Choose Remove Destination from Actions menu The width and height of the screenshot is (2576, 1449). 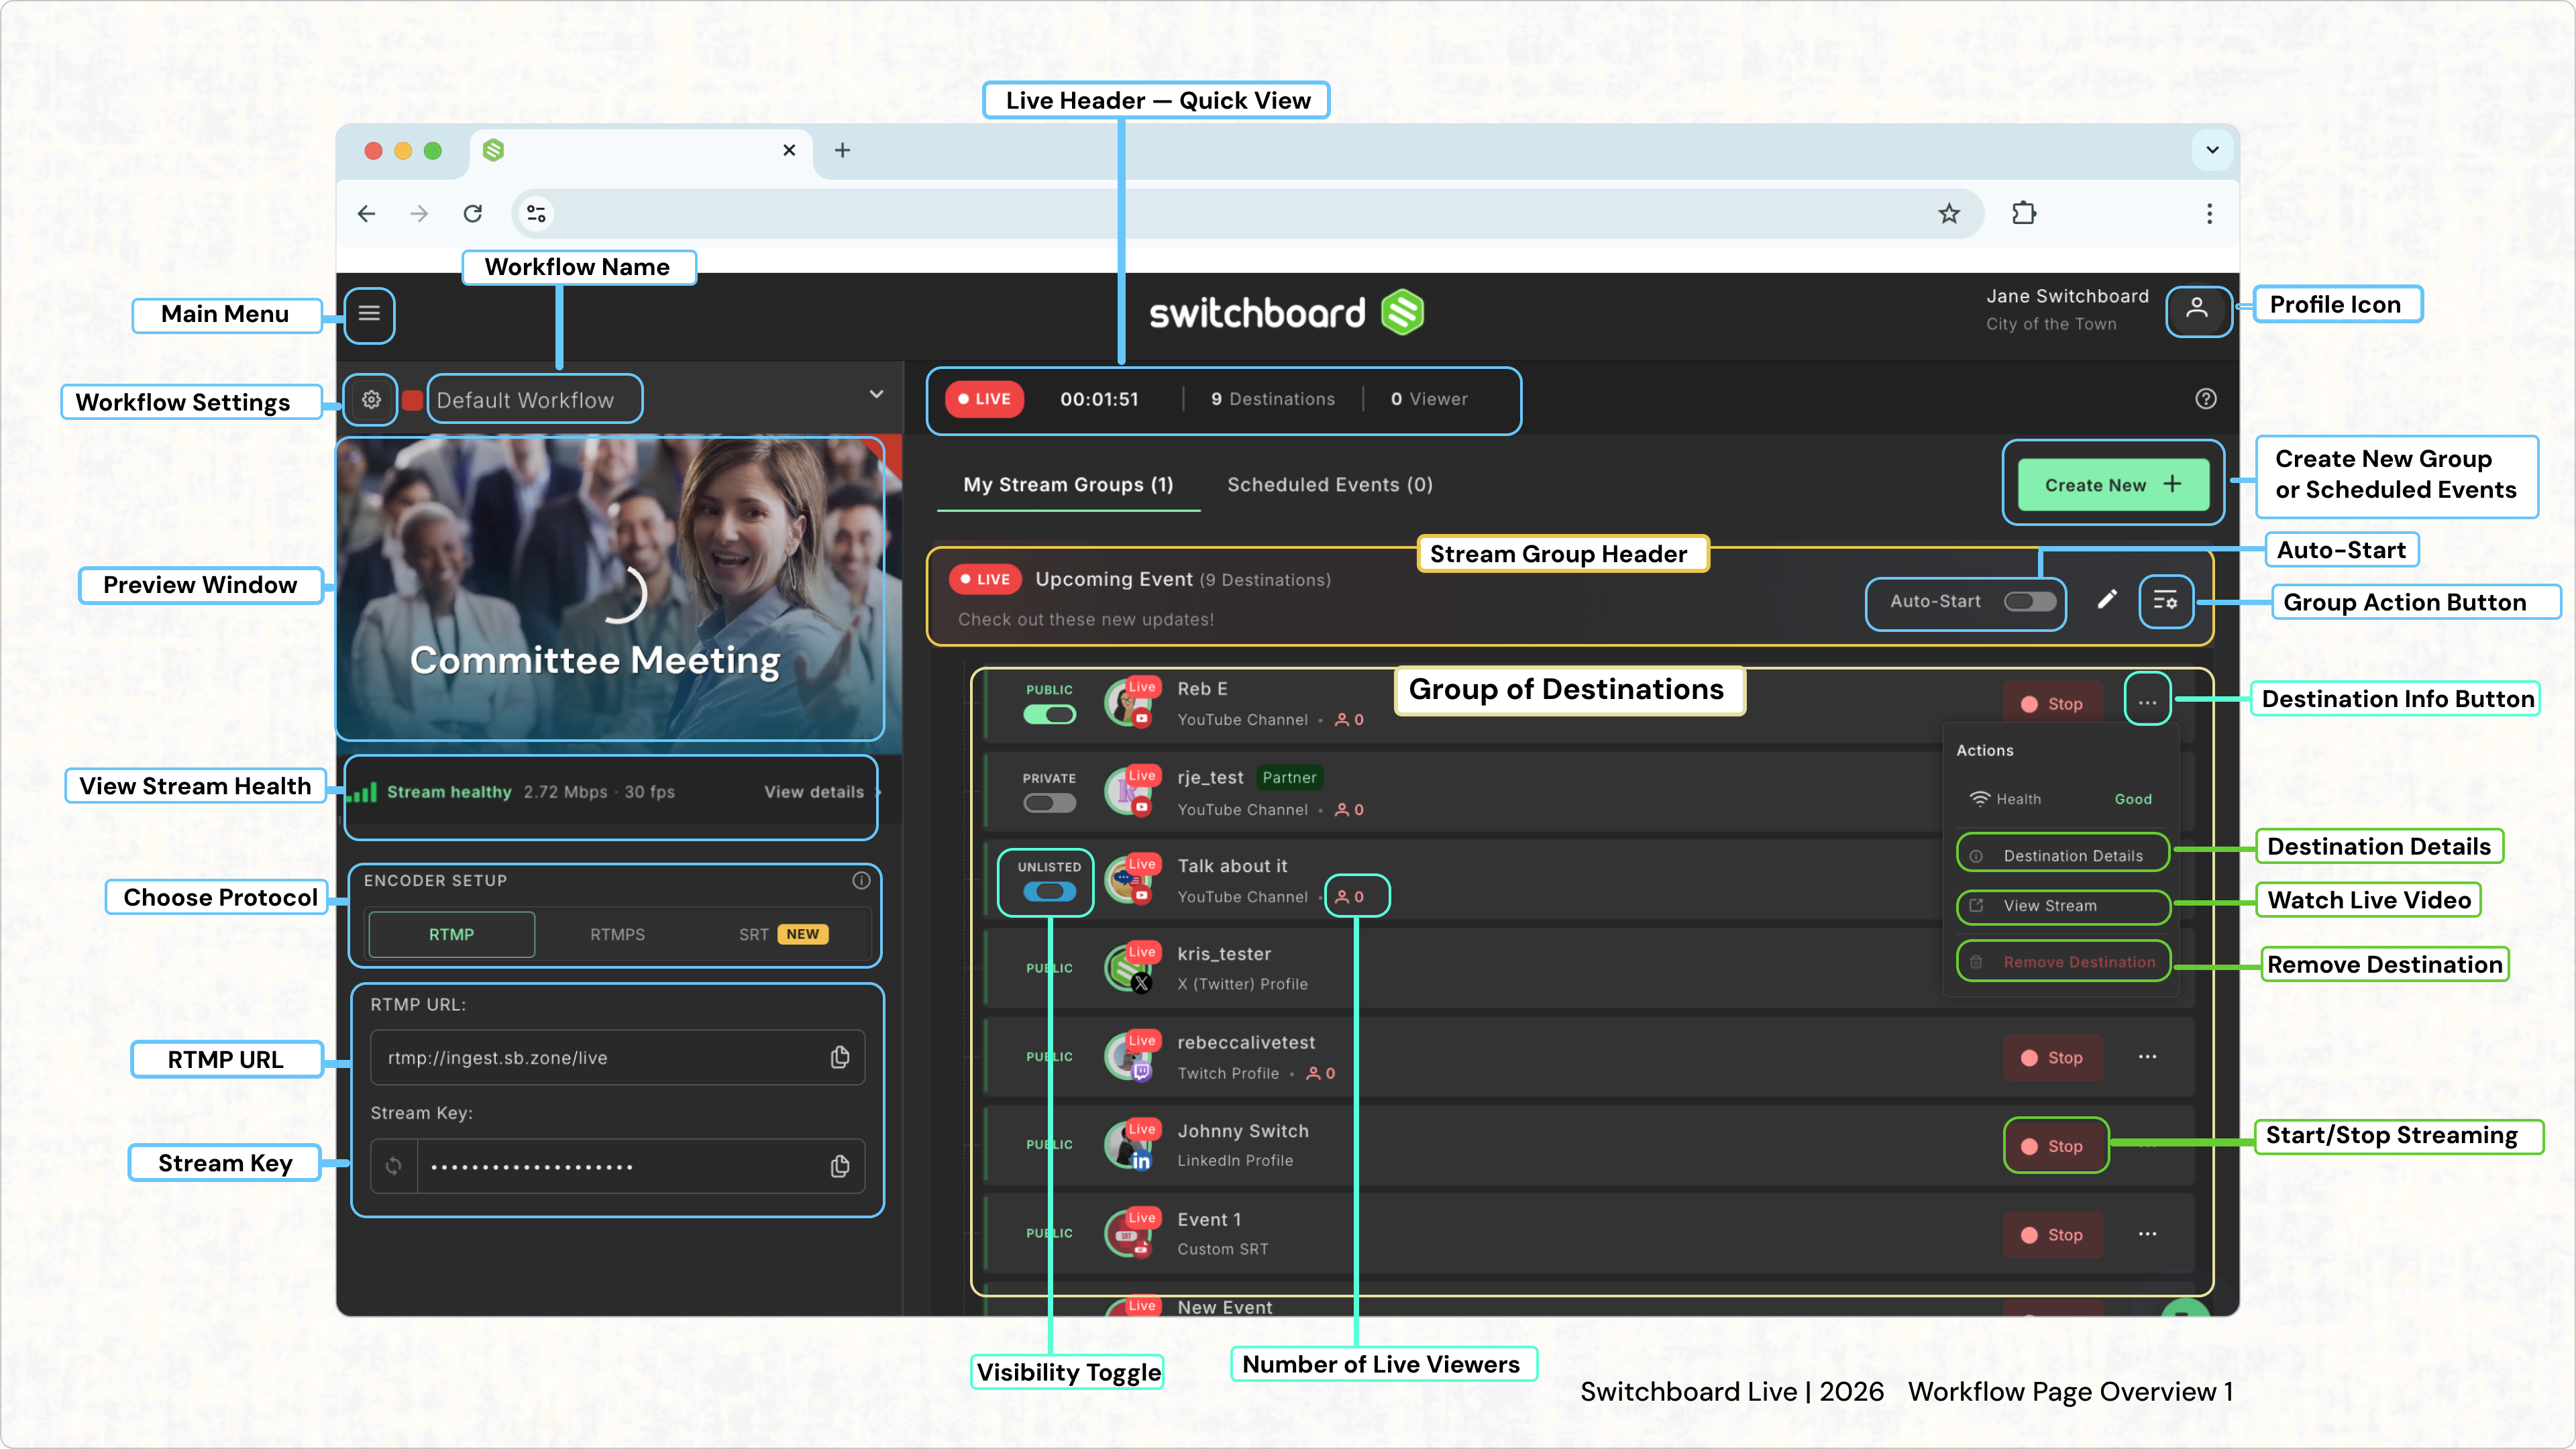click(x=2063, y=962)
